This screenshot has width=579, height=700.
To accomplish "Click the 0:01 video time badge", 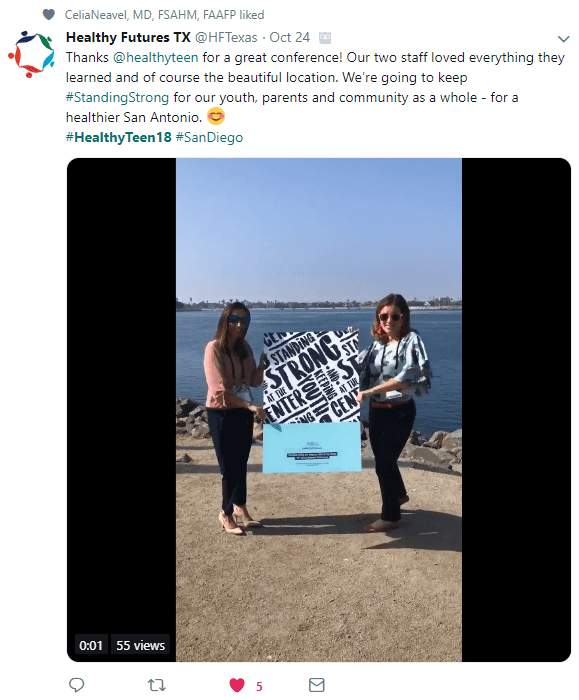I will pyautogui.click(x=91, y=645).
